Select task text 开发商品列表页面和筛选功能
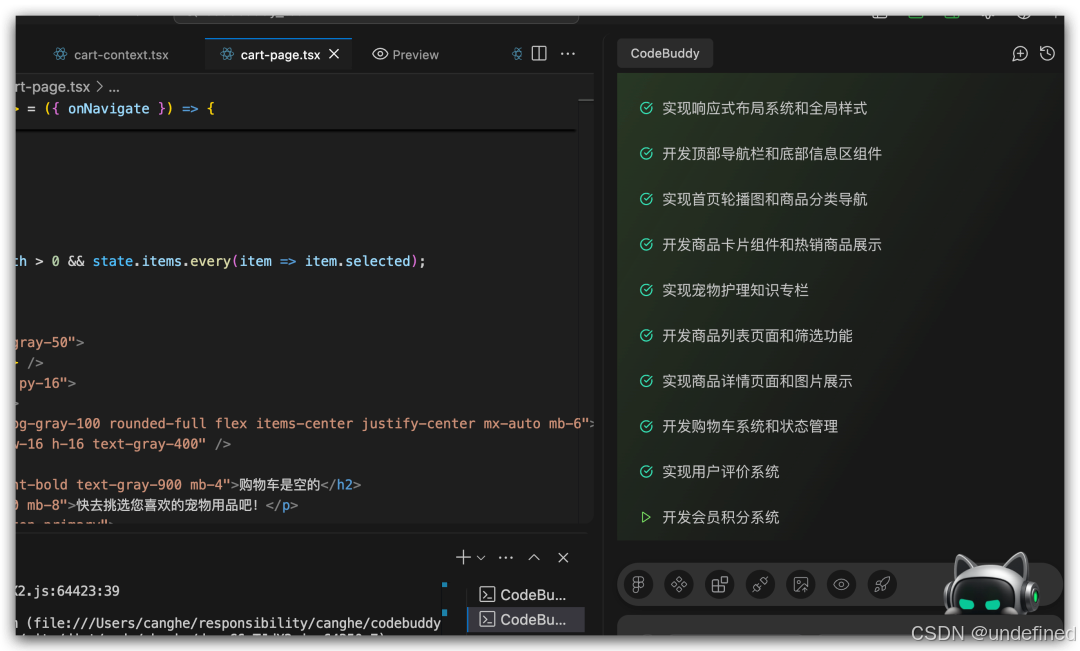 [x=757, y=335]
